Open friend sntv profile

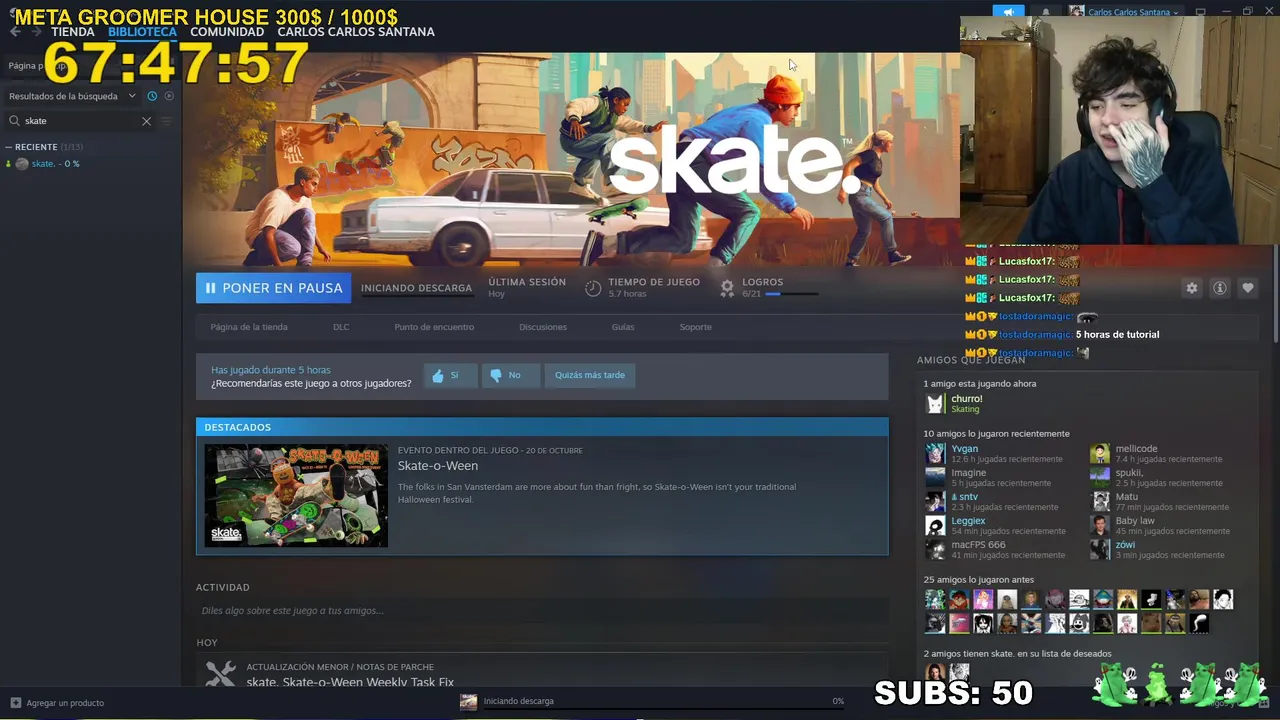(965, 497)
